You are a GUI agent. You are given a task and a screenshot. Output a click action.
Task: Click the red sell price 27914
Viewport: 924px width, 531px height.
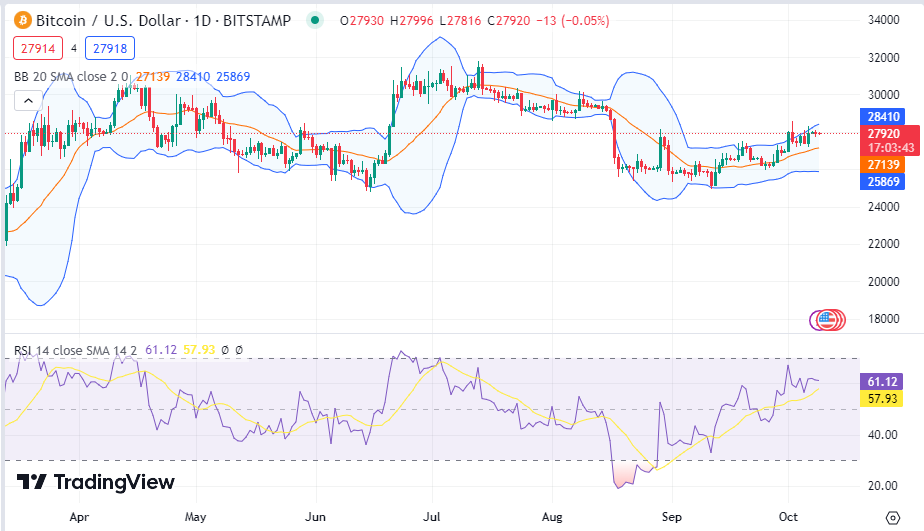point(38,48)
